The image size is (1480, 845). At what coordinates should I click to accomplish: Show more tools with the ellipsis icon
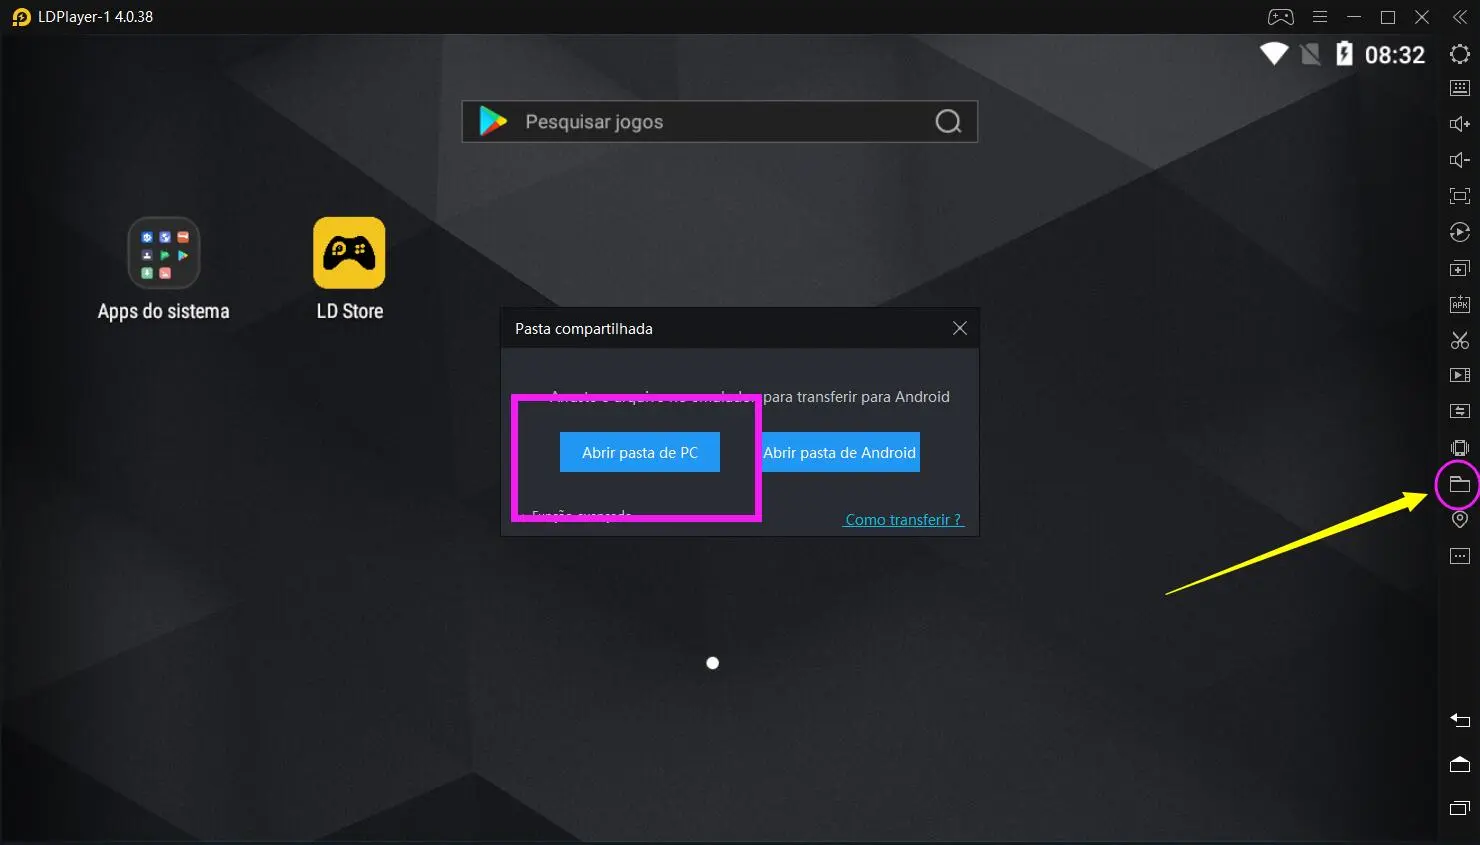click(1459, 556)
